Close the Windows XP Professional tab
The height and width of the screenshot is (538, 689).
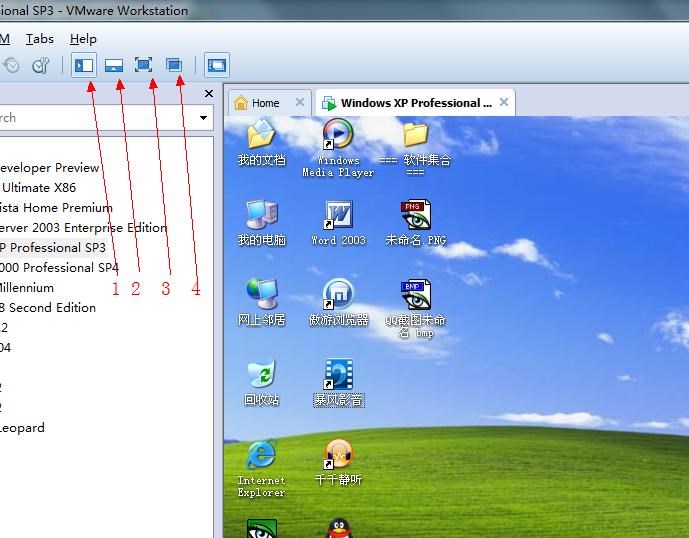(504, 102)
